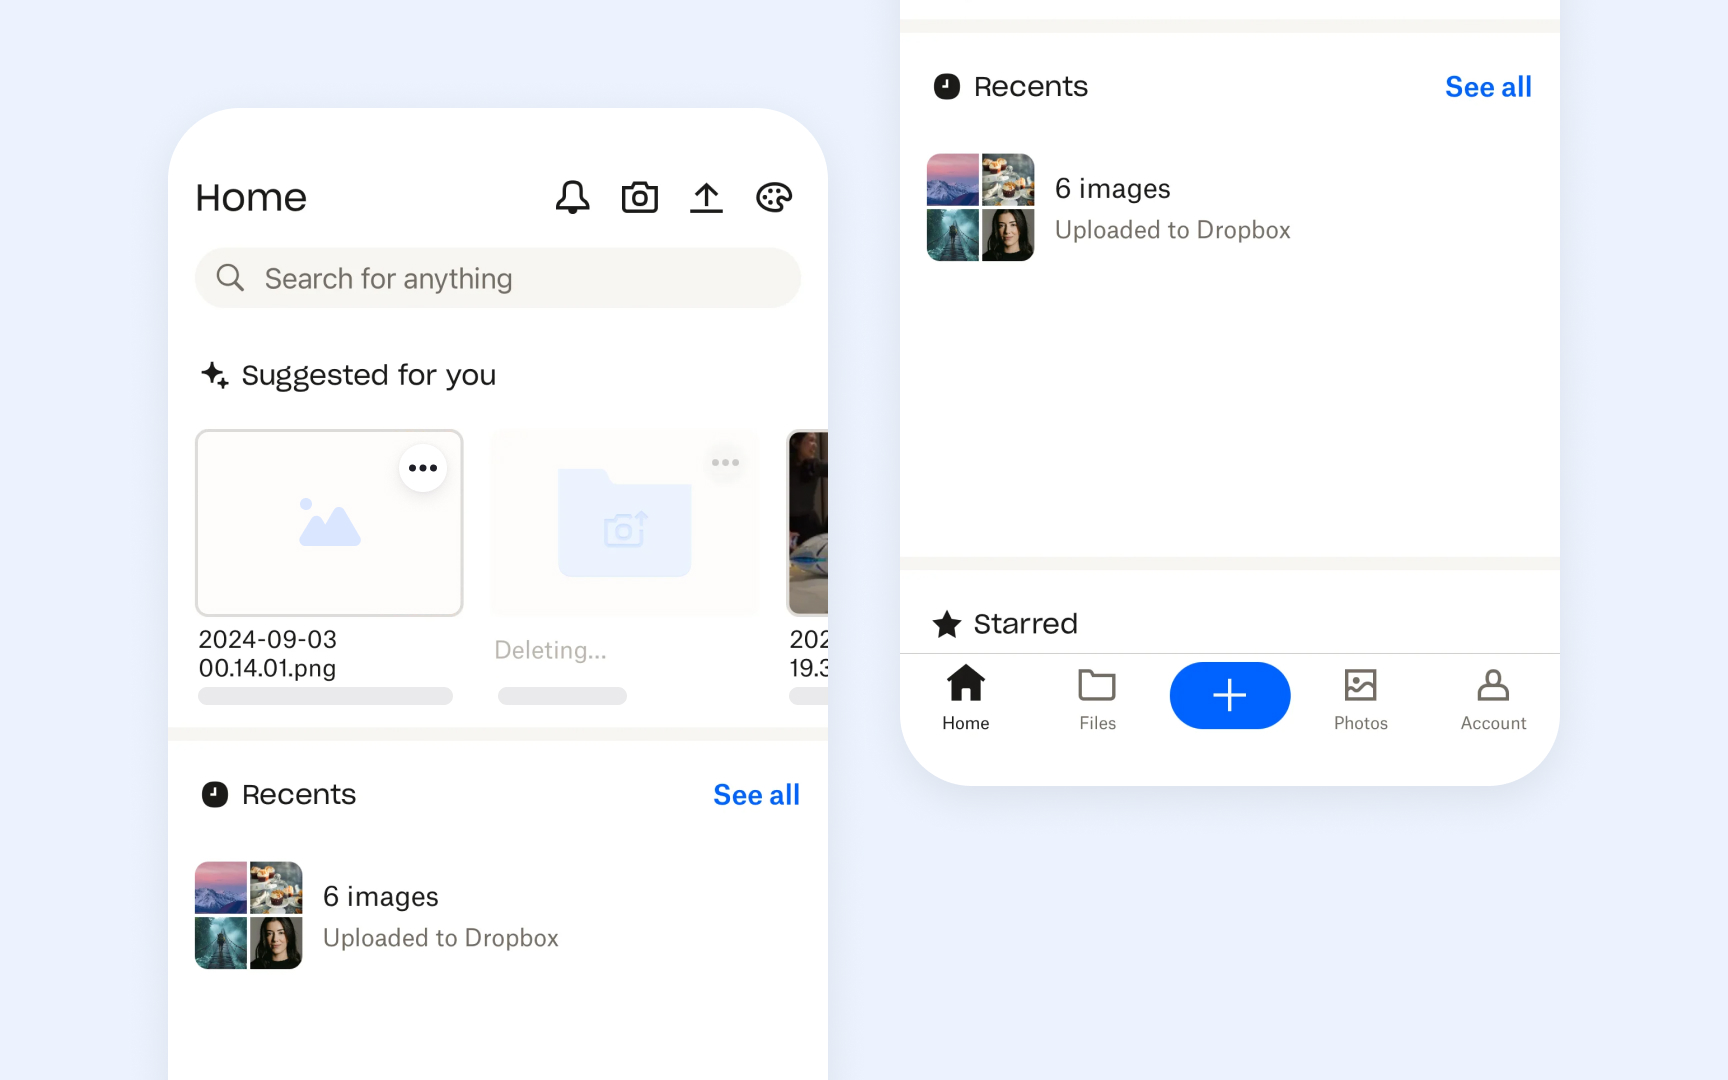Click See all in left screen Recents
This screenshot has width=1728, height=1080.
[757, 795]
